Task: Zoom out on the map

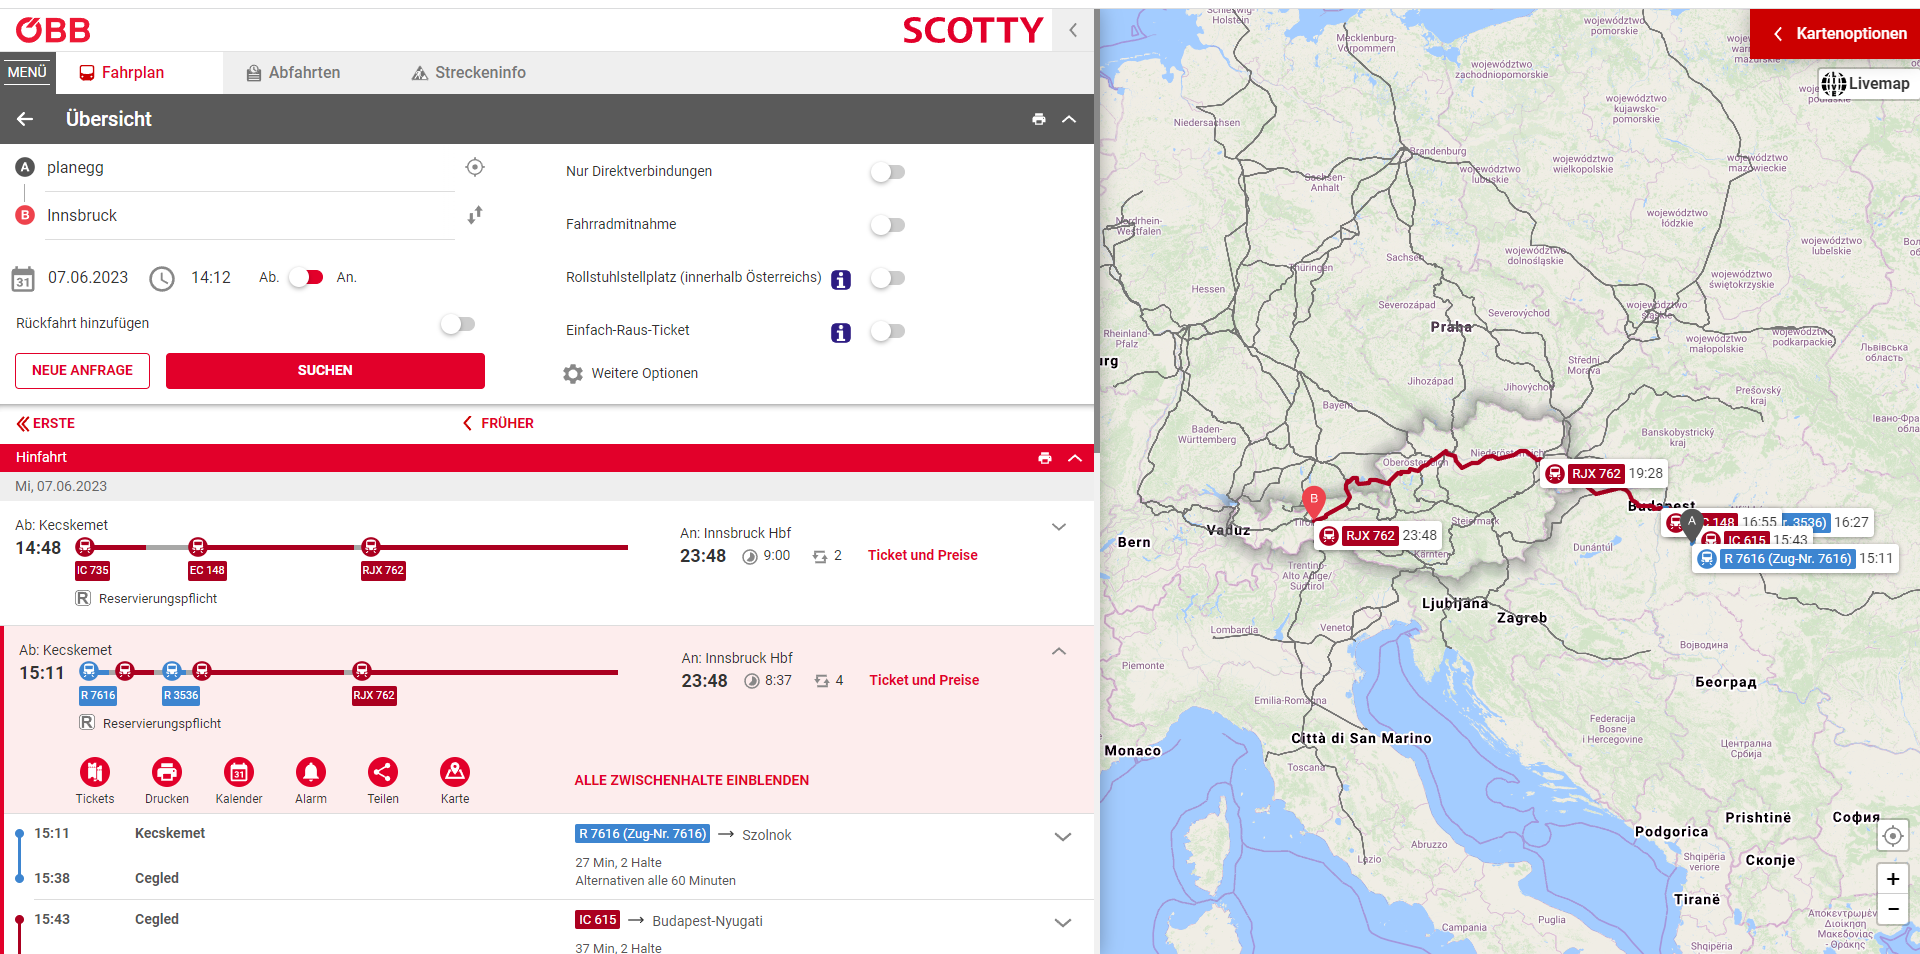Action: point(1893,909)
